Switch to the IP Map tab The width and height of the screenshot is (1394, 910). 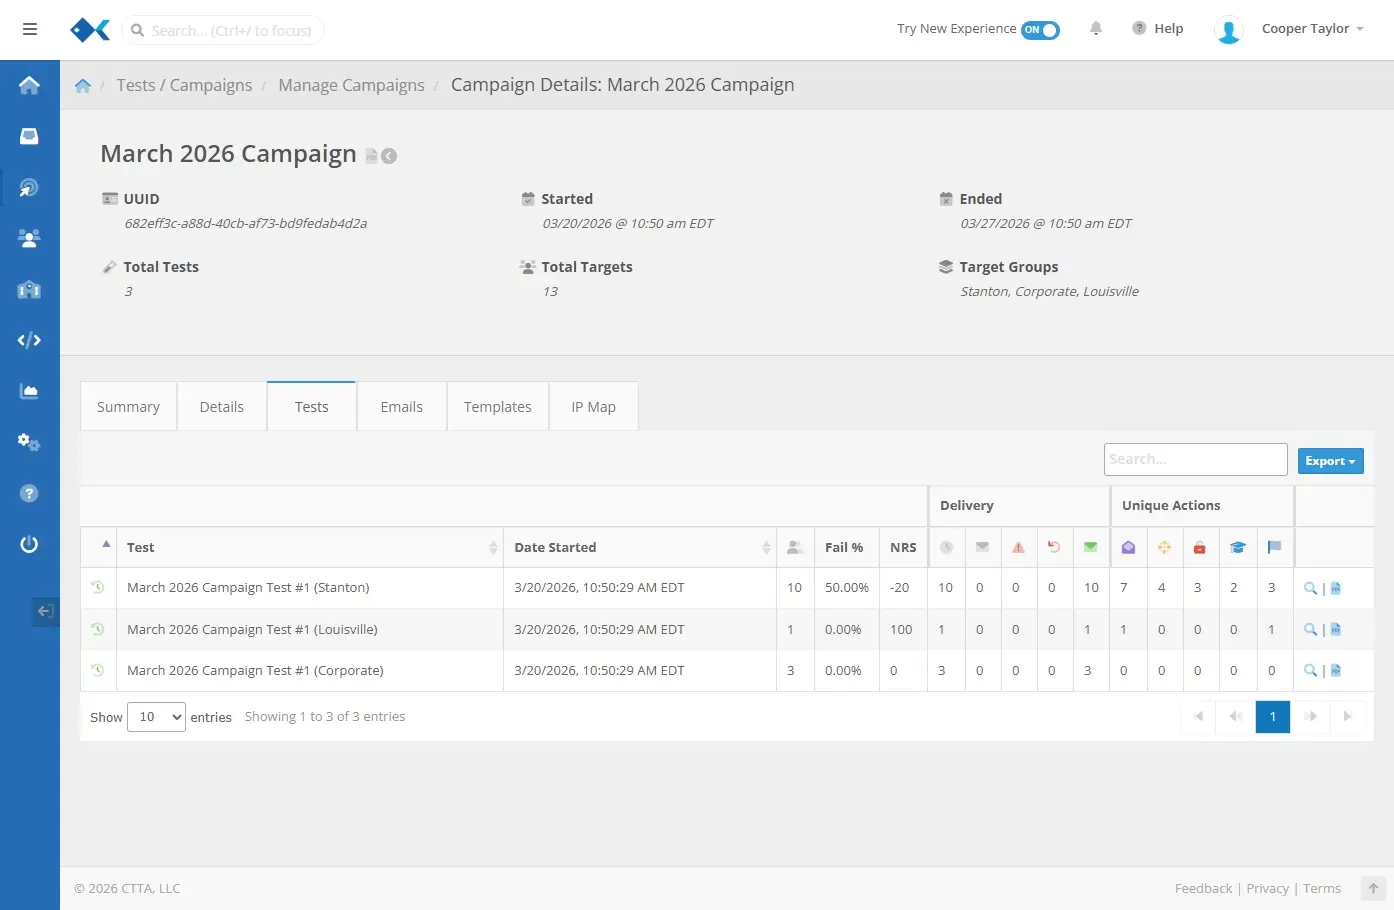coord(593,407)
